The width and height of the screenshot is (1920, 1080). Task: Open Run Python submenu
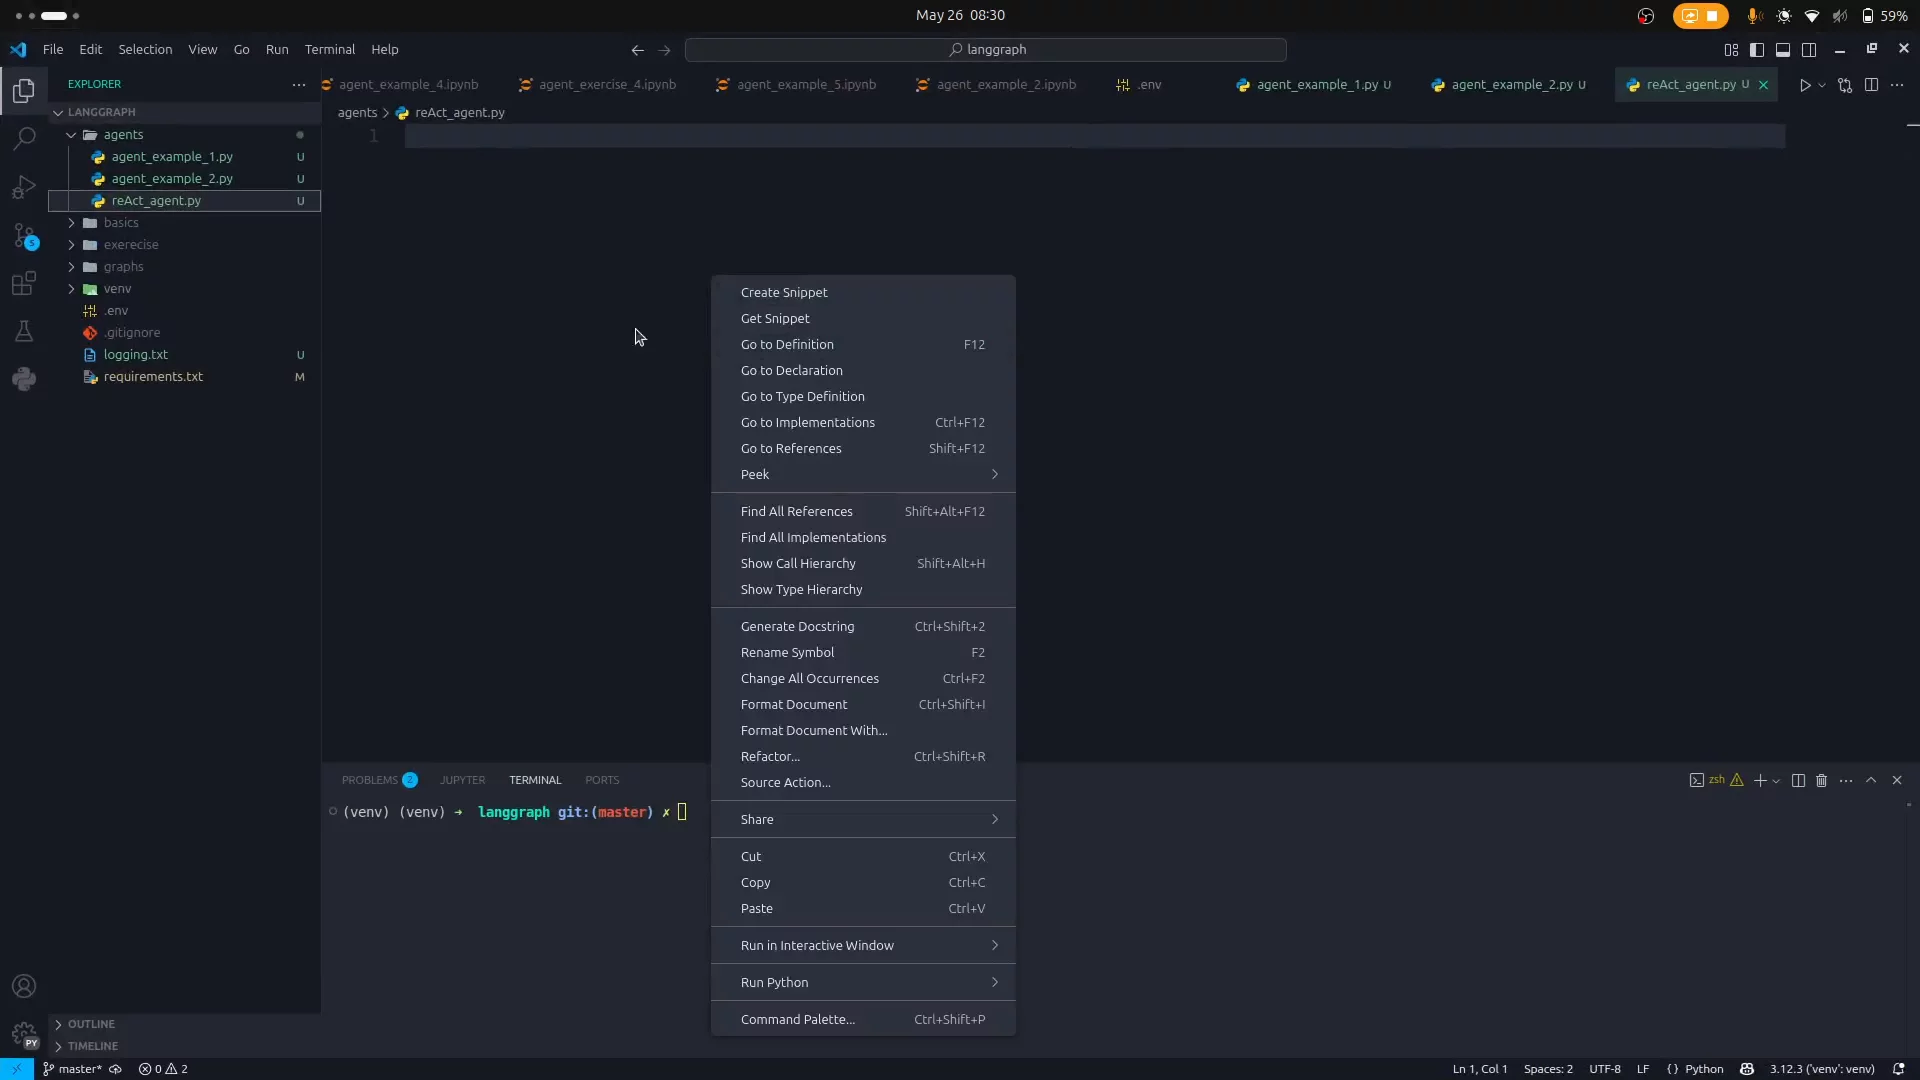[863, 983]
